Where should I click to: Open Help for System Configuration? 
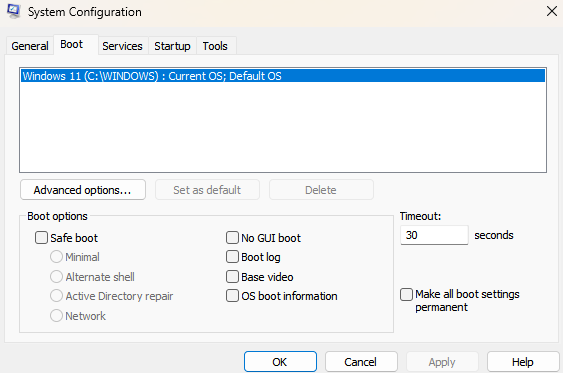click(x=523, y=362)
